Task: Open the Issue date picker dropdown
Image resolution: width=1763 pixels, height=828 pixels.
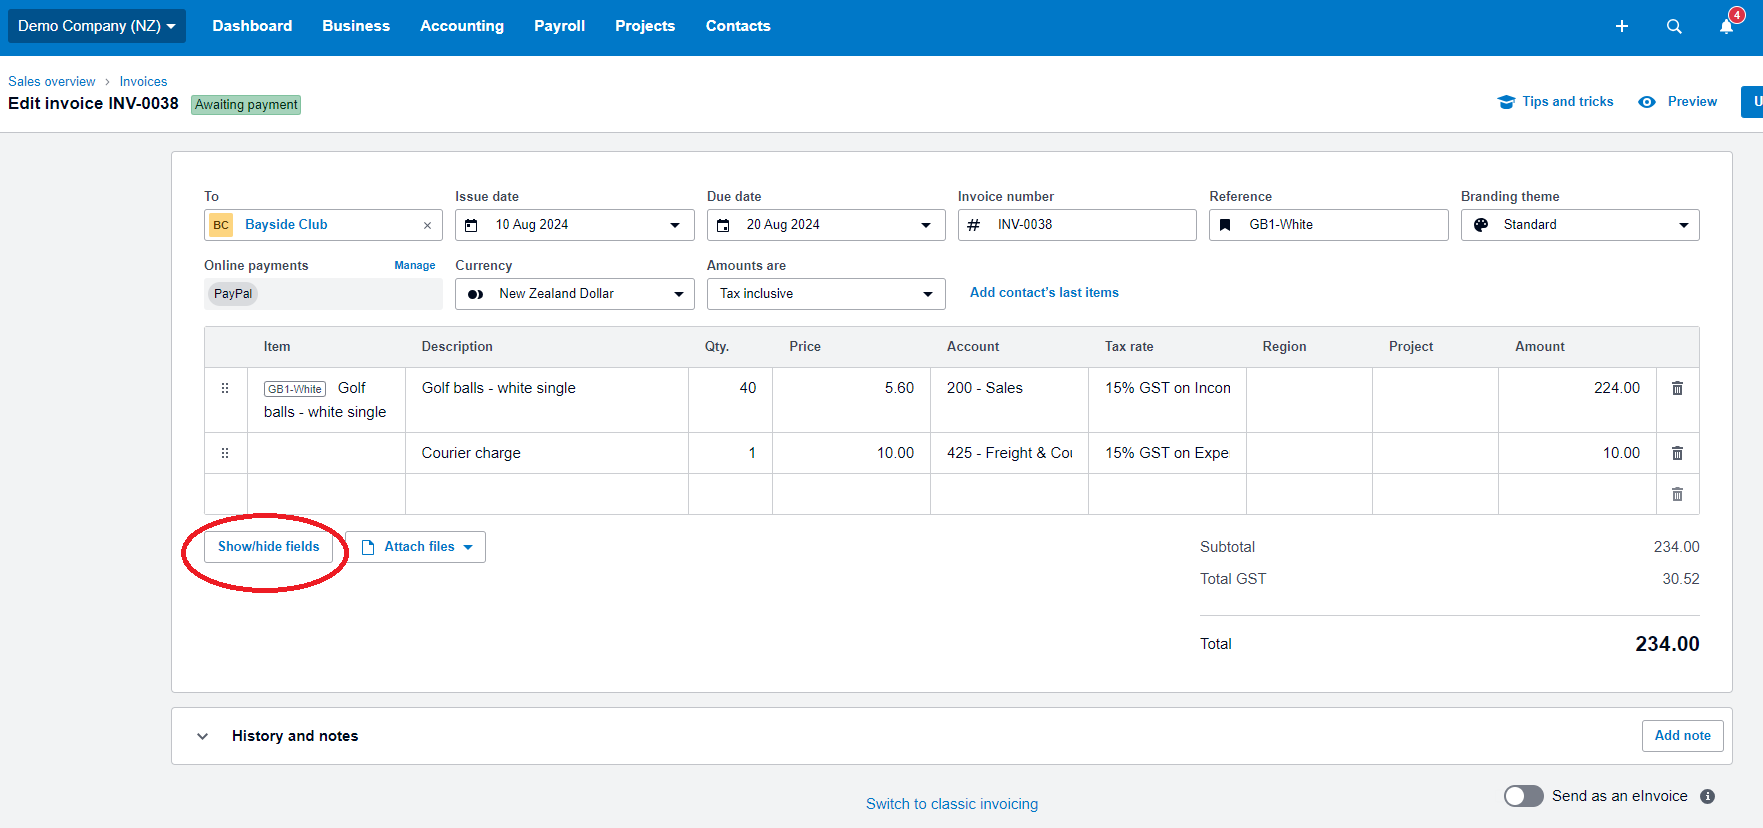Action: pos(674,225)
